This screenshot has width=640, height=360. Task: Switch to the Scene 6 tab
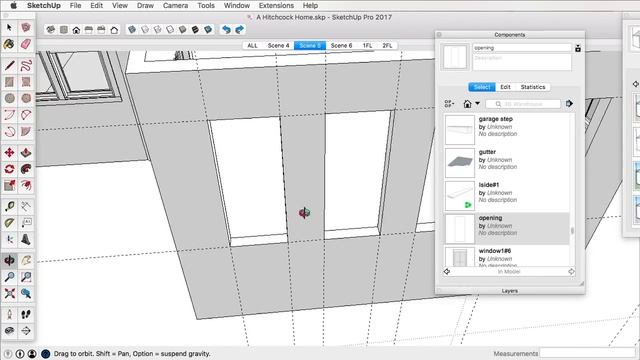pos(341,46)
